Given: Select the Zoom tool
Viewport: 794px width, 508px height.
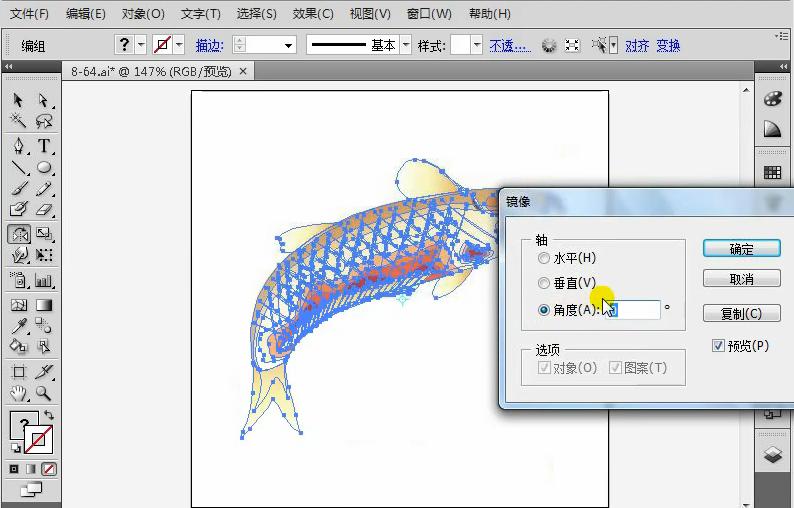Looking at the screenshot, I should pos(44,393).
